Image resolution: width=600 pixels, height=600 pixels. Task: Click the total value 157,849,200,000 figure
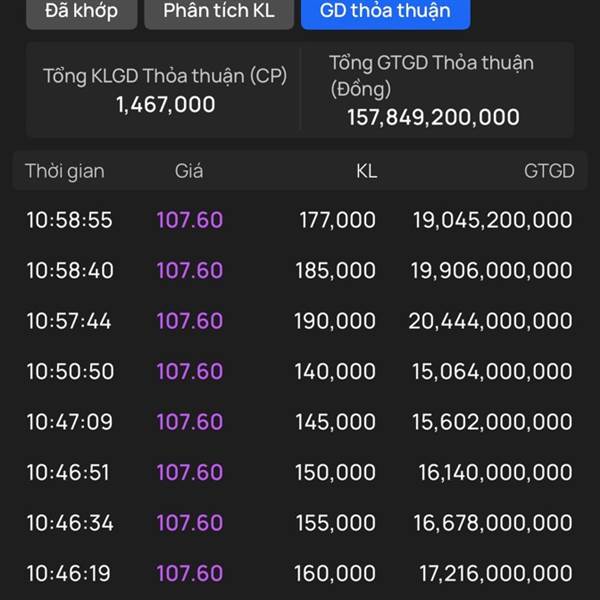click(433, 117)
